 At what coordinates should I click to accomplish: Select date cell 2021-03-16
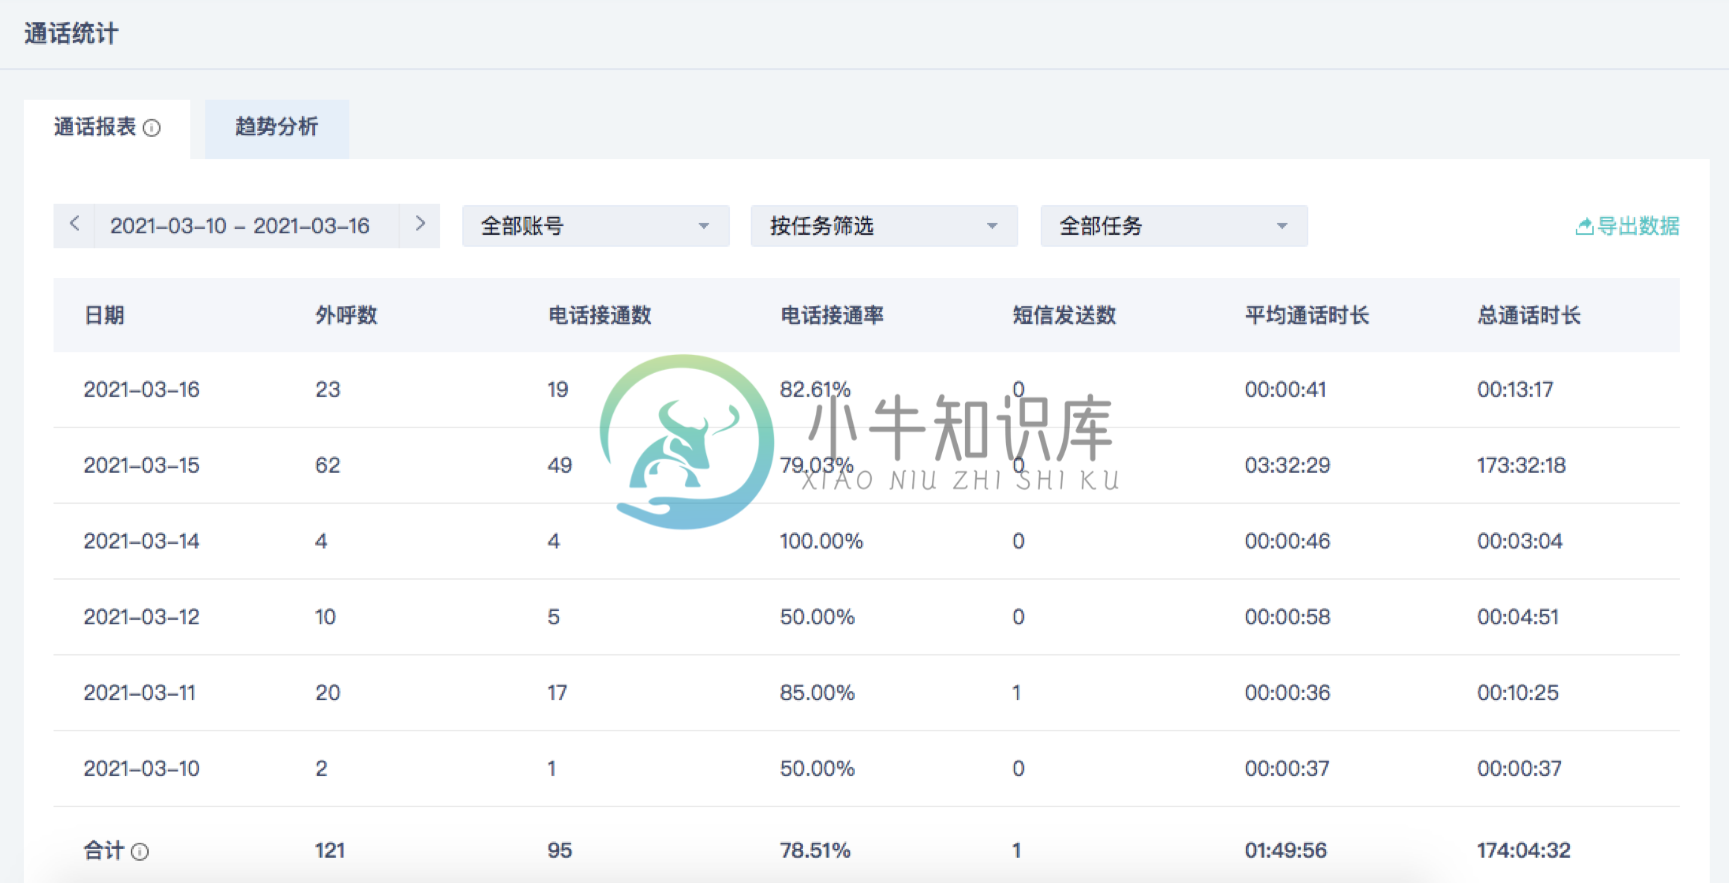tap(142, 390)
